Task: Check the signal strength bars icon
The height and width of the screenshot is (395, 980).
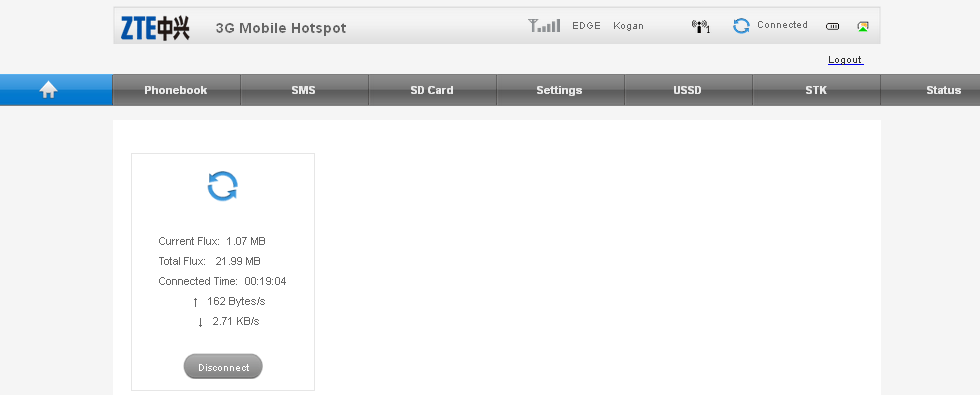Action: pyautogui.click(x=544, y=26)
